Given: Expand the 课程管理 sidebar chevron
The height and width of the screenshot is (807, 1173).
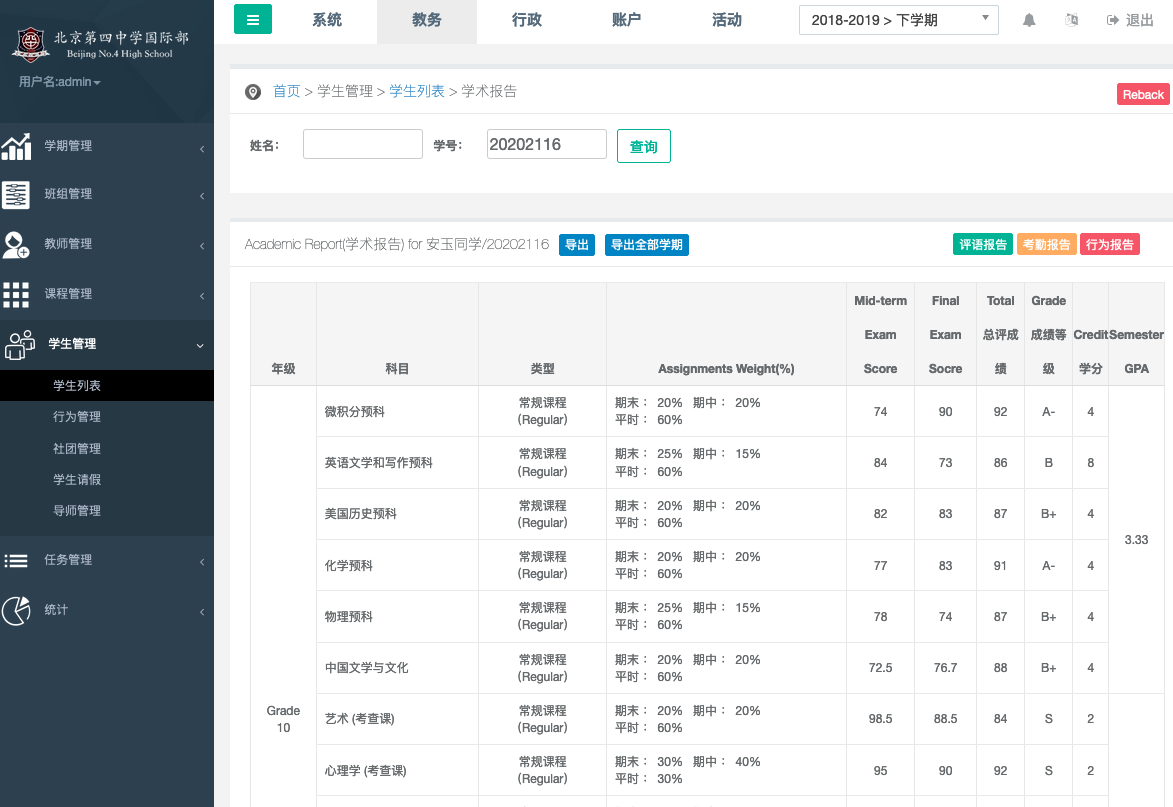Looking at the screenshot, I should pyautogui.click(x=202, y=296).
